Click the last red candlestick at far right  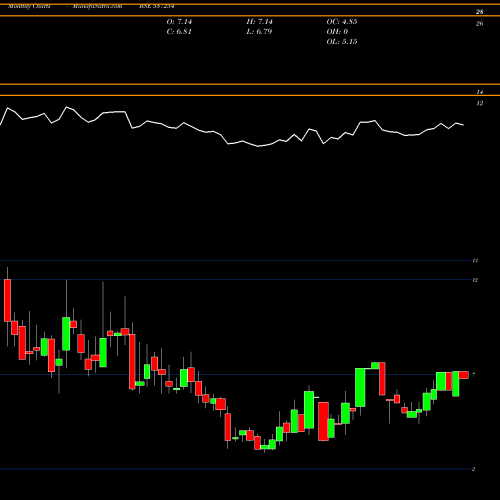pos(464,375)
